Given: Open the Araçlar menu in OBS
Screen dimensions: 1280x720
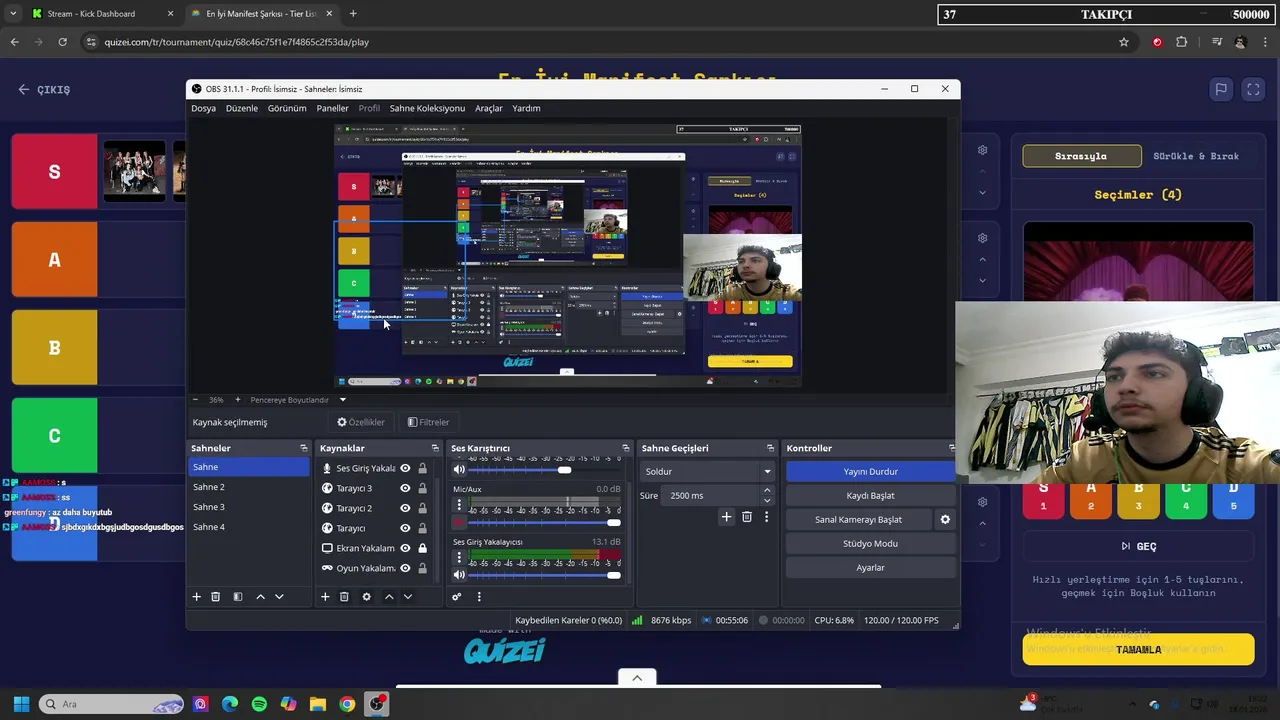Looking at the screenshot, I should pyautogui.click(x=489, y=108).
